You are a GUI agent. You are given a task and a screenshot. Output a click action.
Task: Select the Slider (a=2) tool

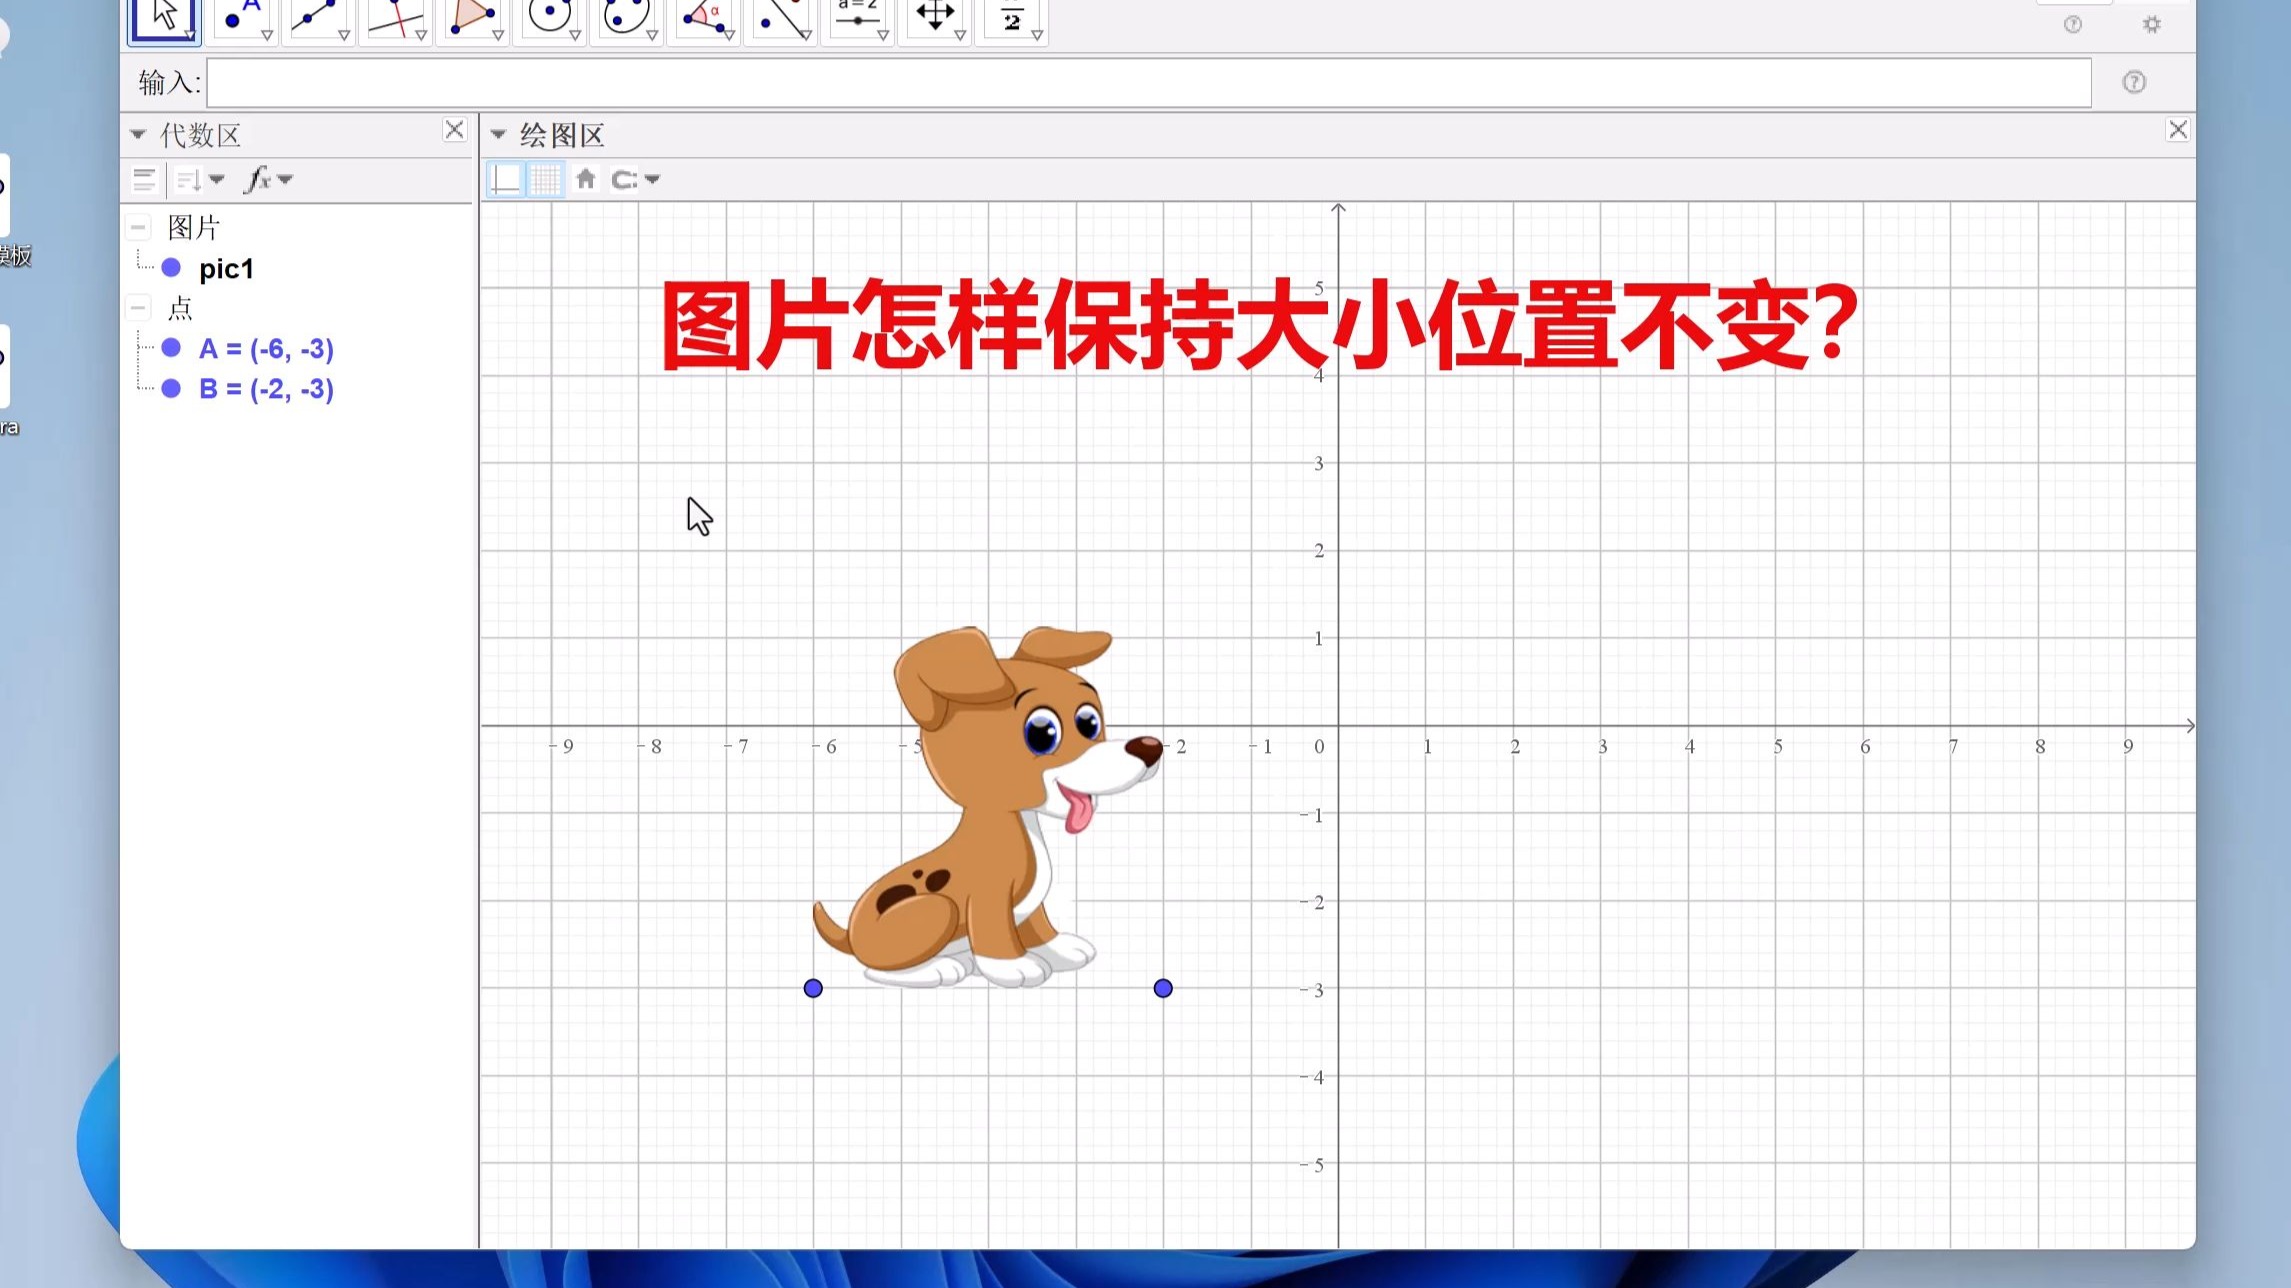(858, 15)
